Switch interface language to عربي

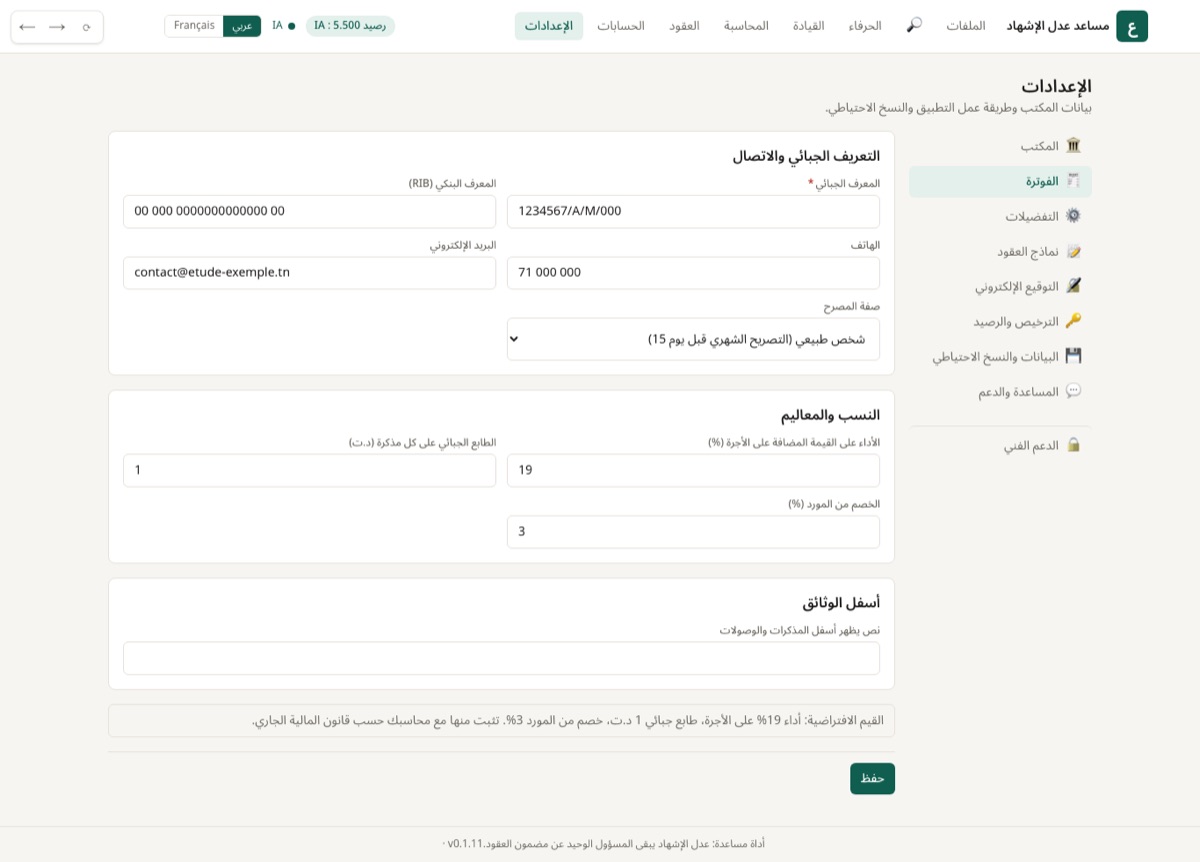(242, 26)
